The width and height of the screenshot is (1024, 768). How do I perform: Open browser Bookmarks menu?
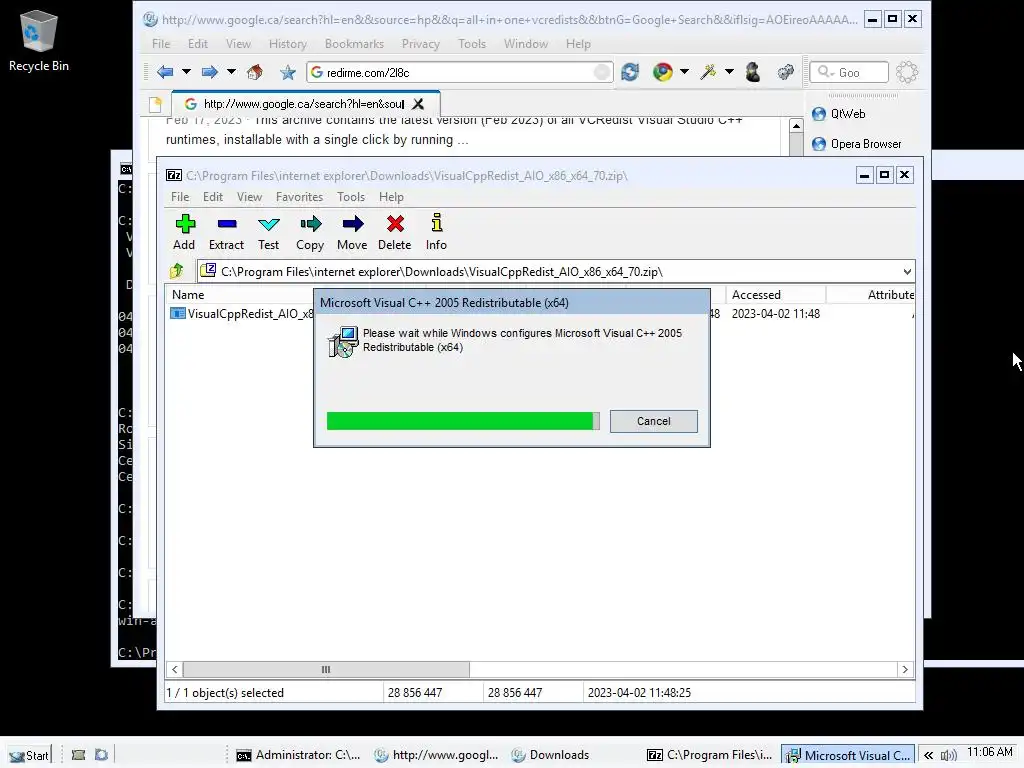coord(354,44)
